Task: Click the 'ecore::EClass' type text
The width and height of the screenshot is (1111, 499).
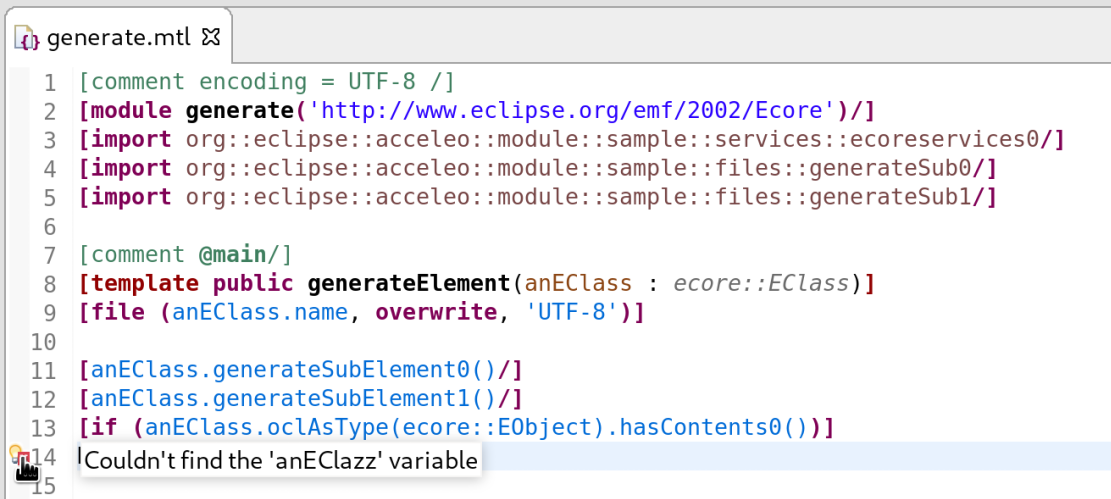Action: (x=761, y=284)
